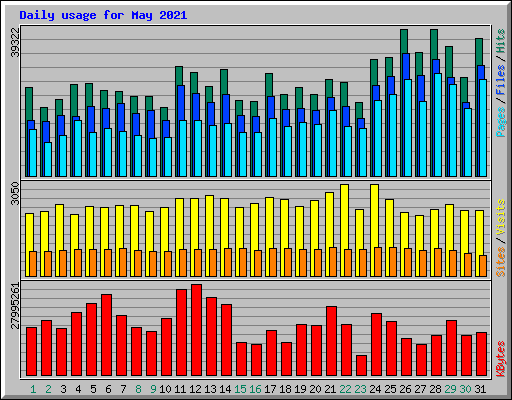Click day 11 on the x-axis
The height and width of the screenshot is (400, 512).
[x=180, y=389]
